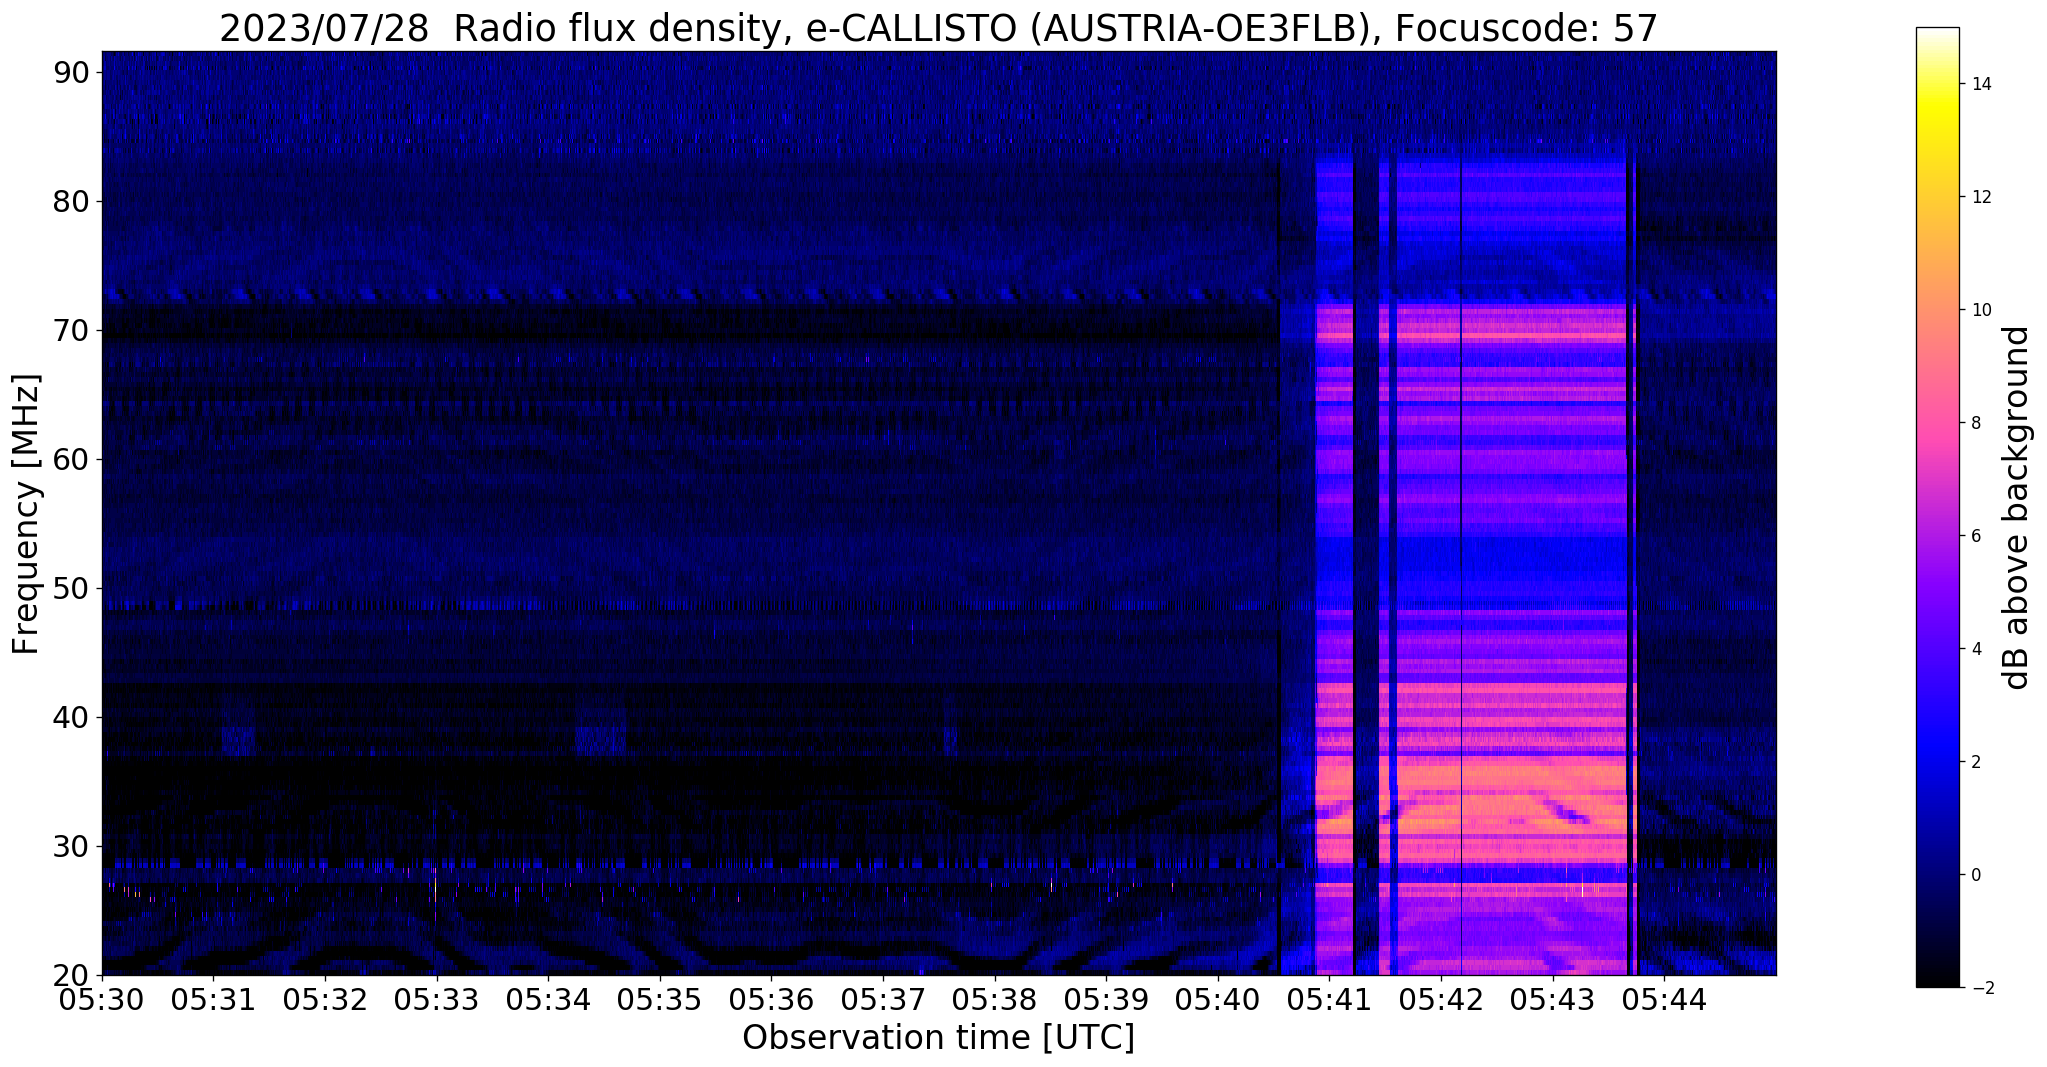The image size is (2047, 1067).
Task: Select the 05:38 time tick label
Action: coord(995,1000)
